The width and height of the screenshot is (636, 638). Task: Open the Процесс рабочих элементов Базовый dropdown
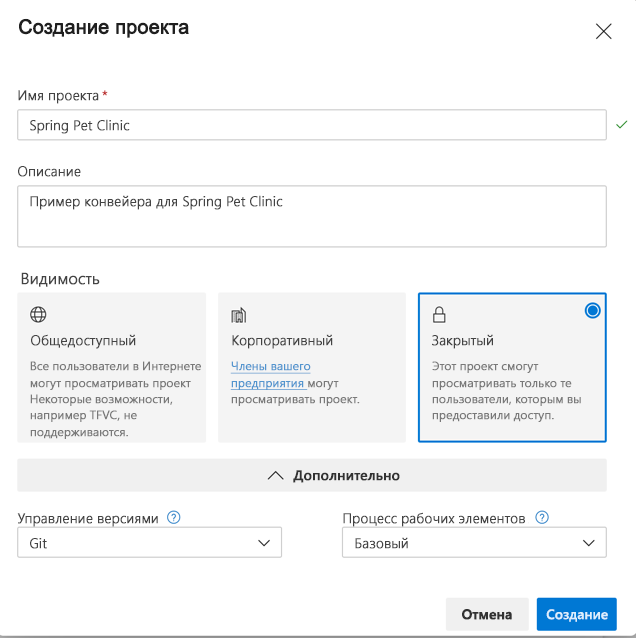(474, 542)
